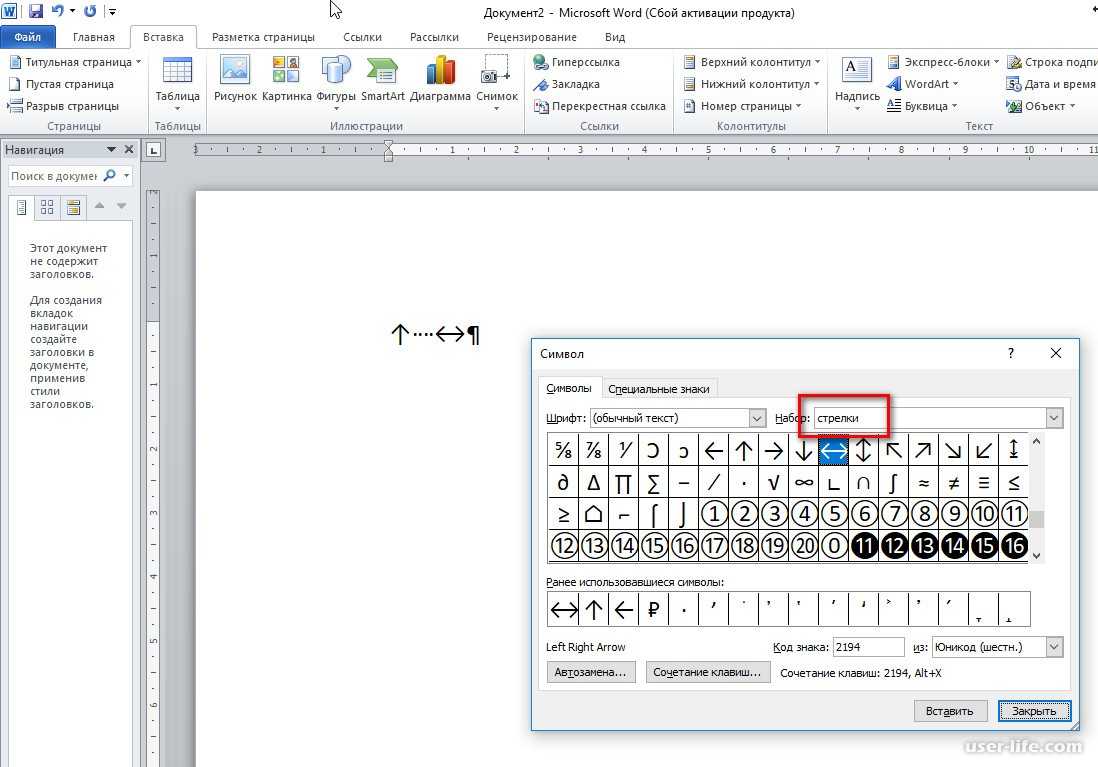Click the Поиск в документе search field

pos(55,176)
